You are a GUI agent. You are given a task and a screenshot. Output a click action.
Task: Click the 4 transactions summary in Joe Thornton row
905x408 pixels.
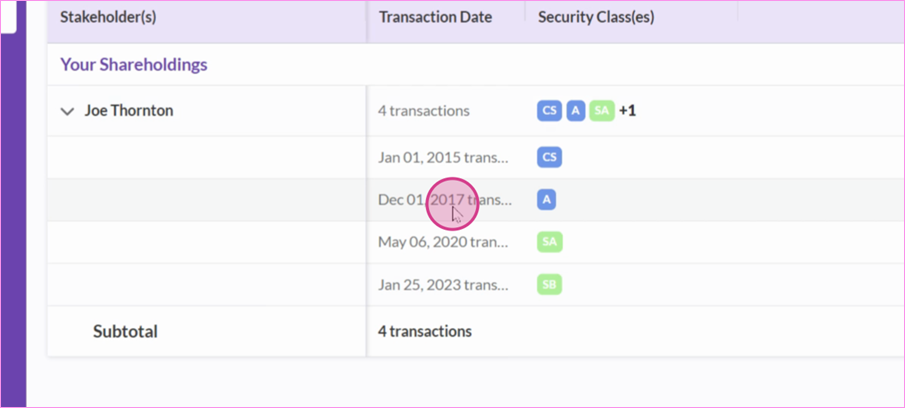(424, 111)
